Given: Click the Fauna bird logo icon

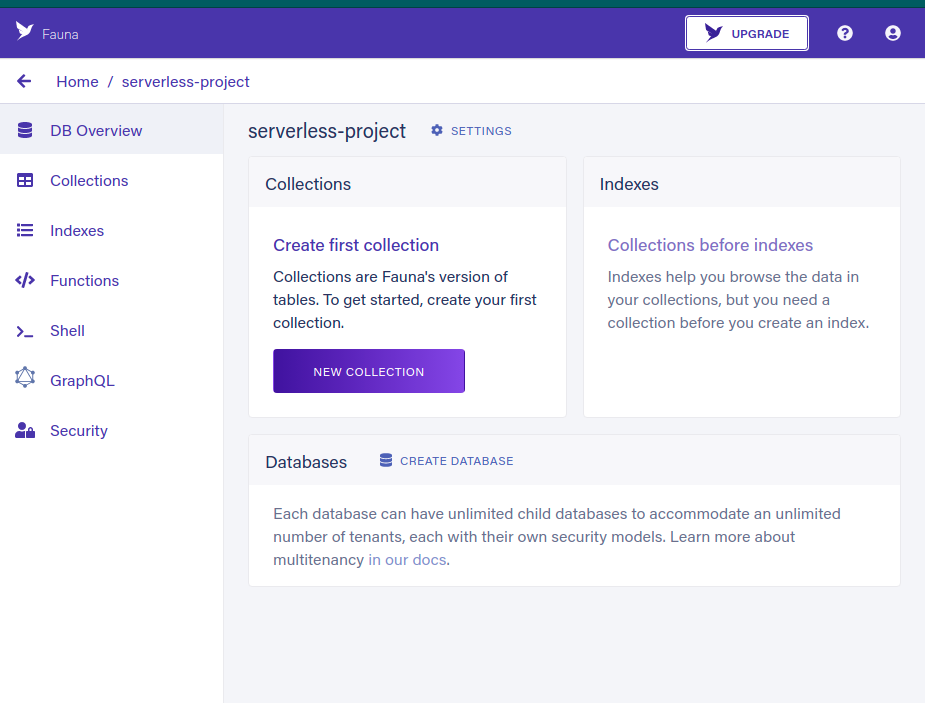Looking at the screenshot, I should [x=25, y=31].
